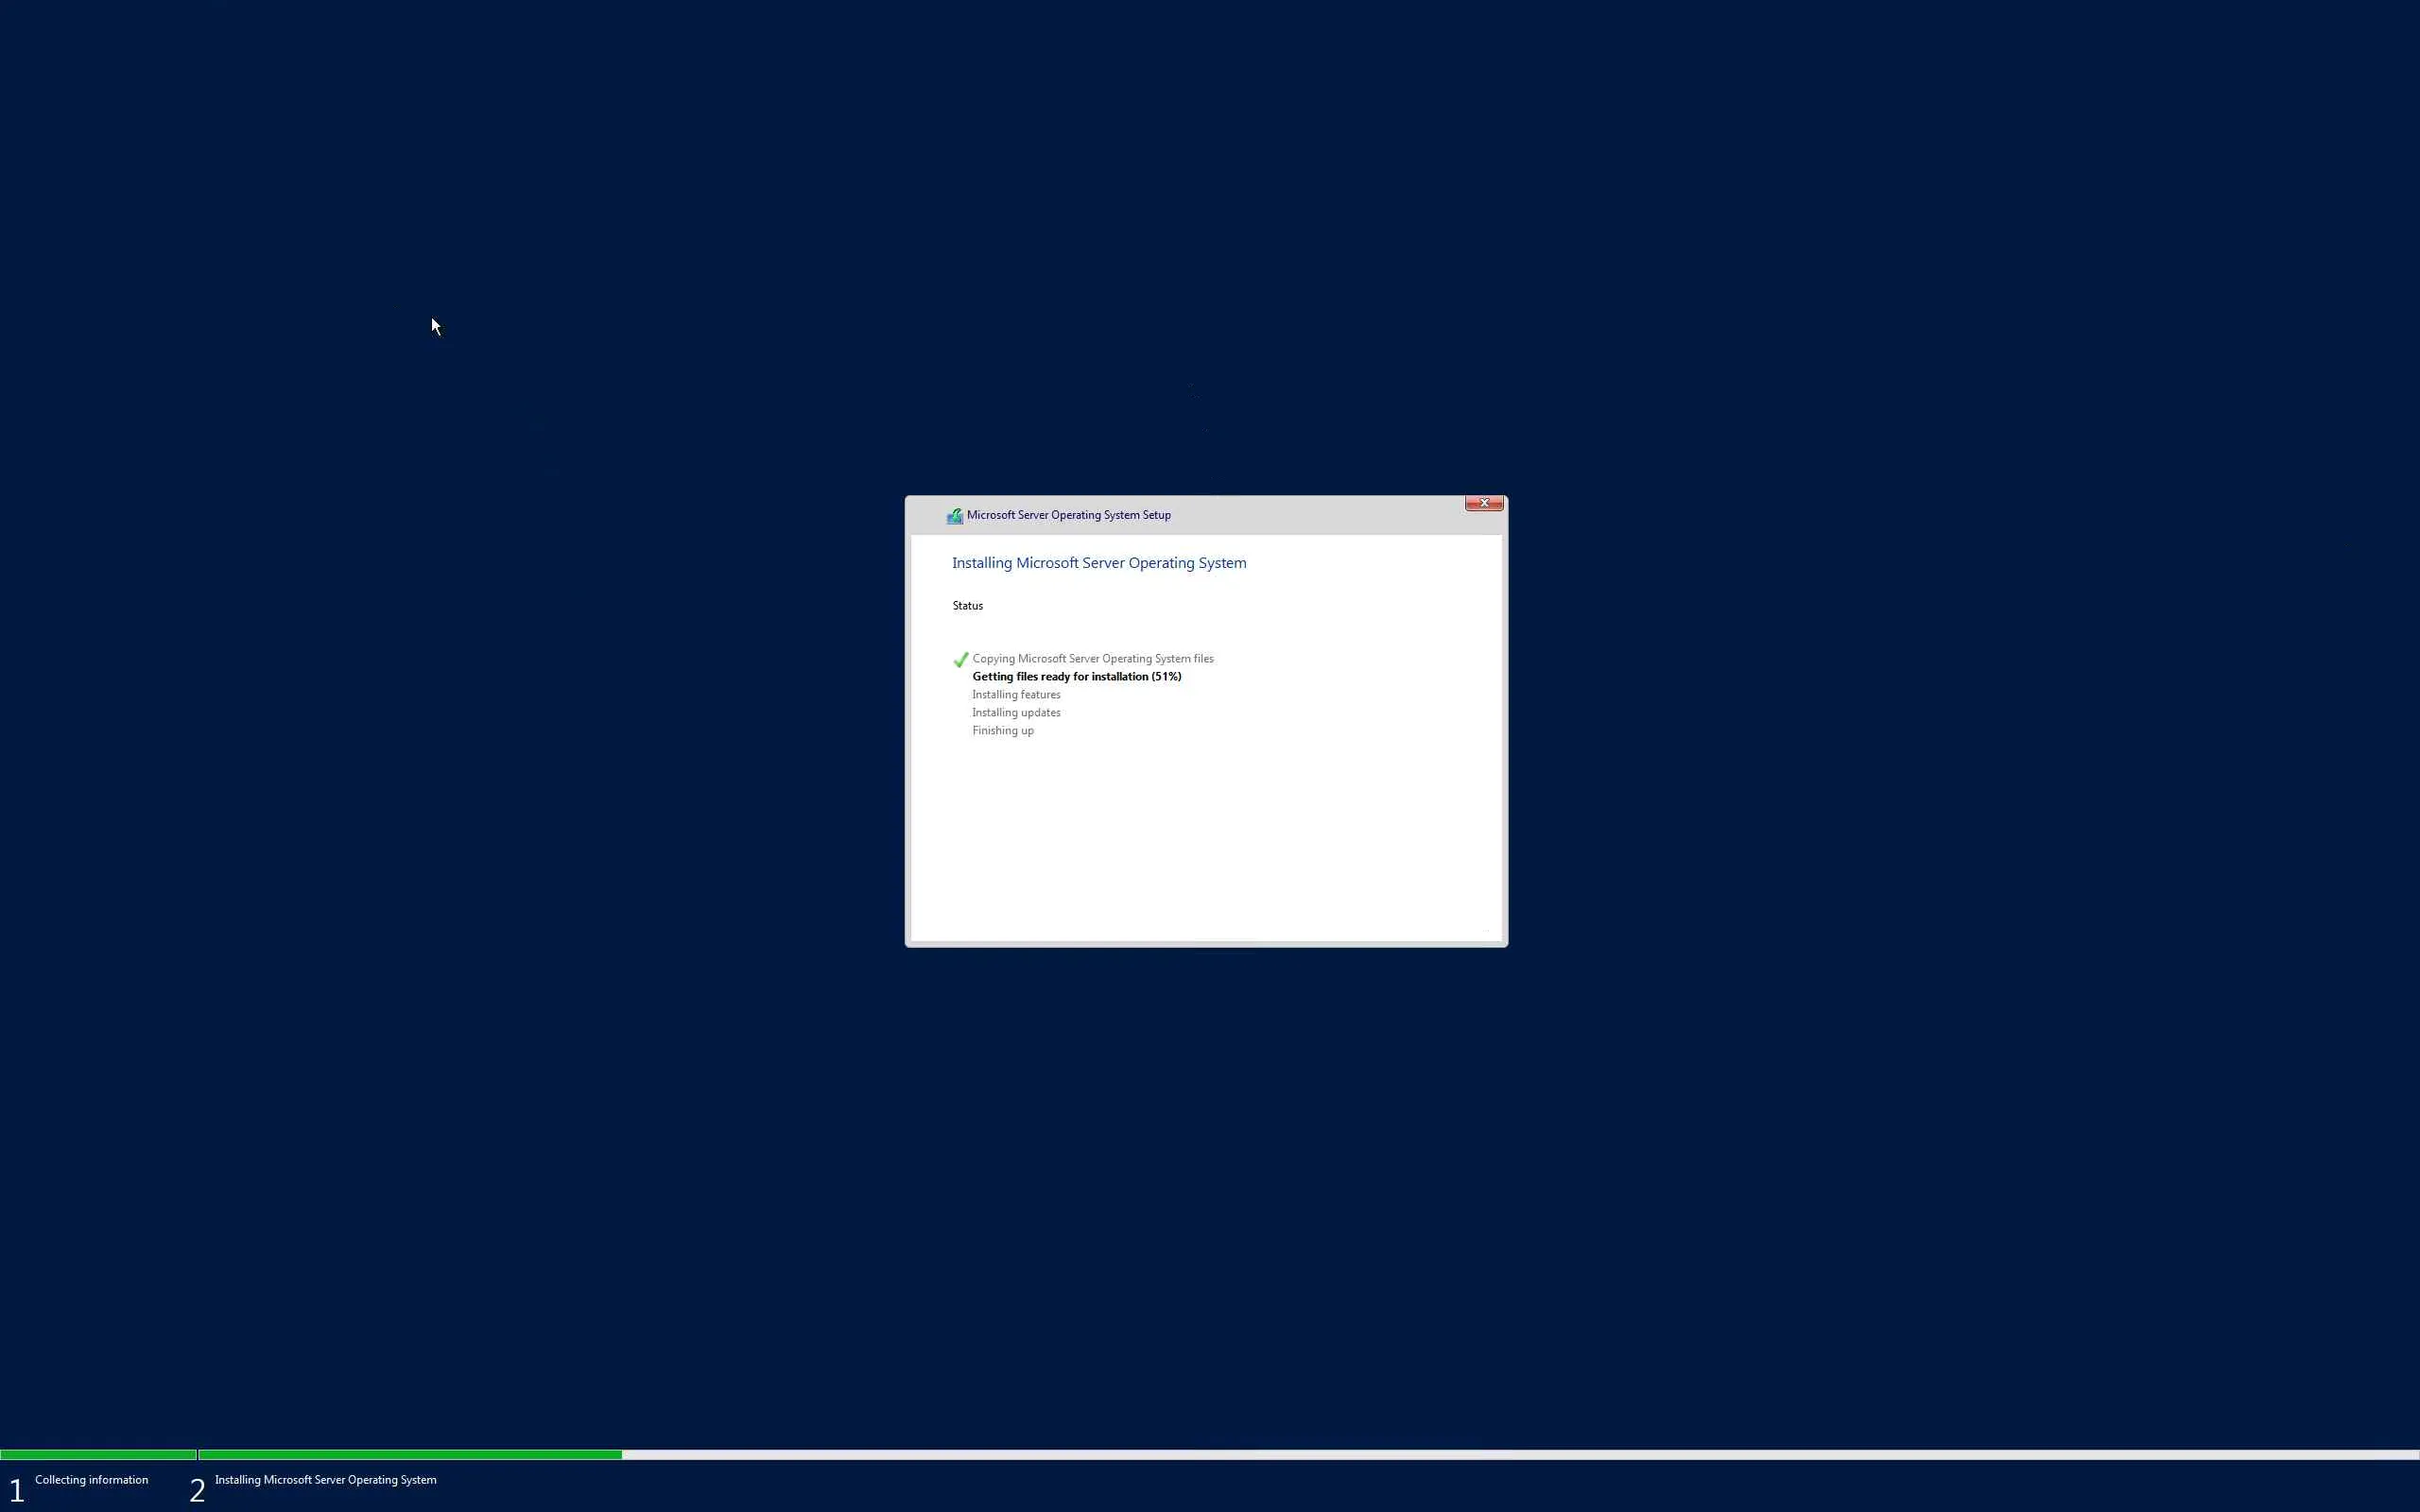Click the step number 1 at the bottom
Screen dimensions: 2420x1512
point(16,1490)
